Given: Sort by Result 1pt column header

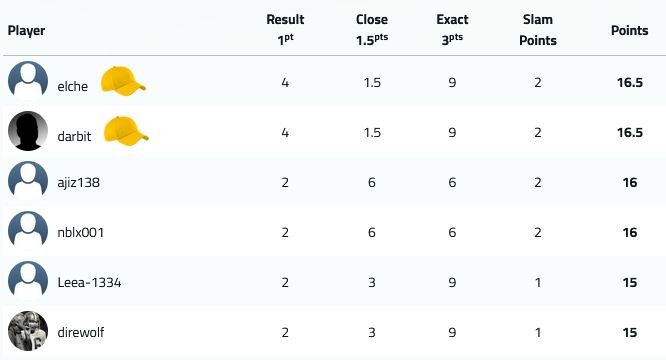Looking at the screenshot, I should tap(285, 30).
